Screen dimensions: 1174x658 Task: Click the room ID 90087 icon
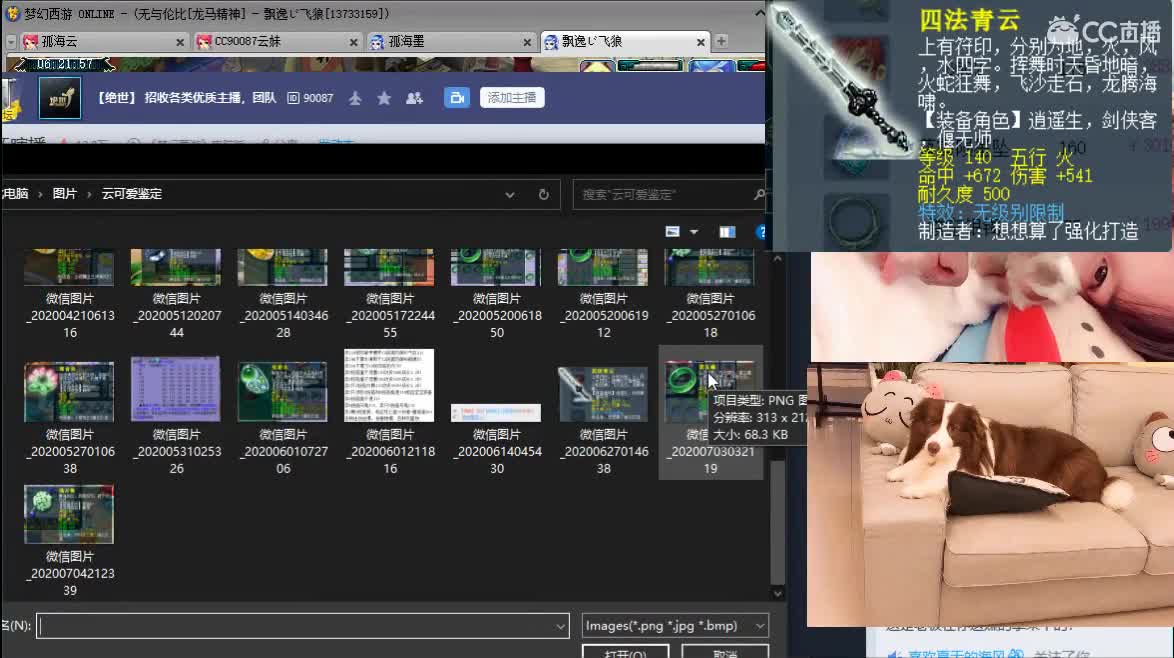[x=294, y=98]
